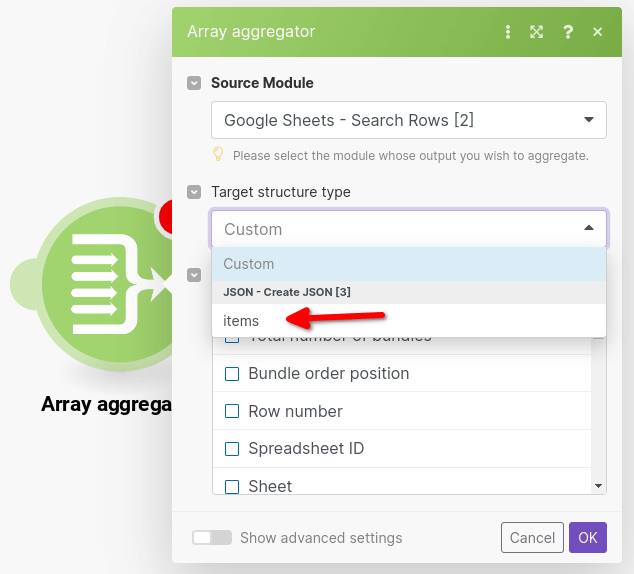Select the Custom option in list
This screenshot has width=634, height=574.
409,264
